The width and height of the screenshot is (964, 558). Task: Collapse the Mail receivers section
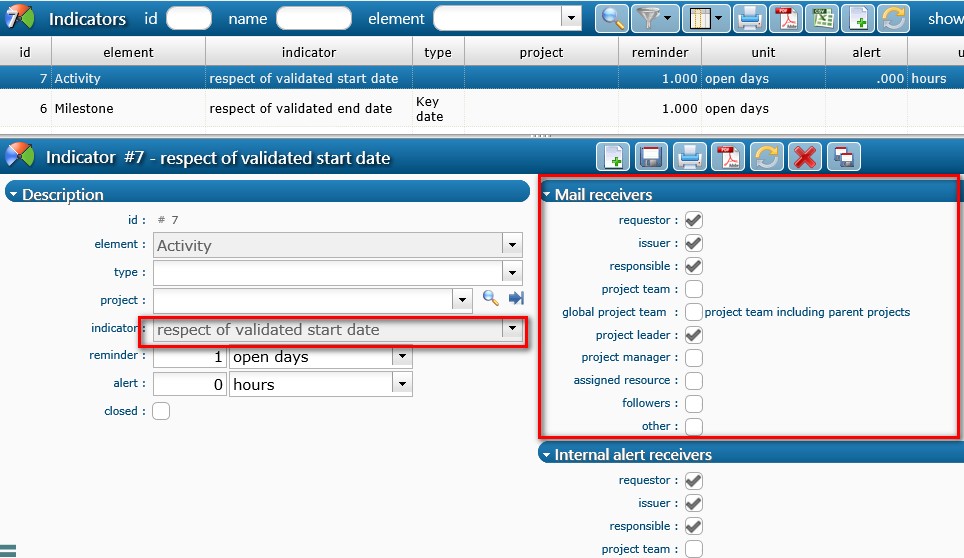pos(547,194)
